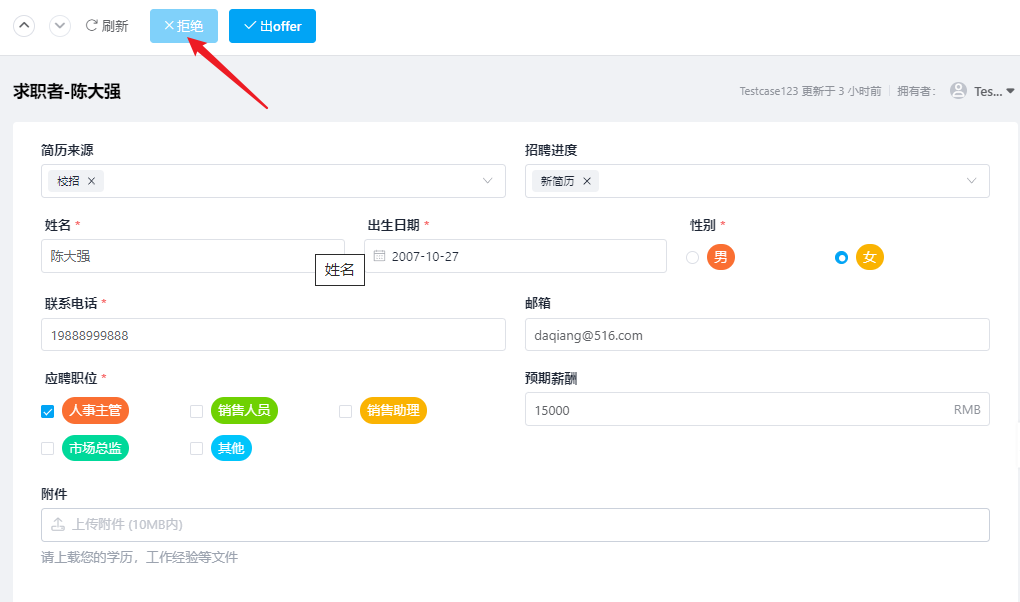The width and height of the screenshot is (1020, 602).
Task: Click the 女 yellow label
Action: click(x=870, y=257)
